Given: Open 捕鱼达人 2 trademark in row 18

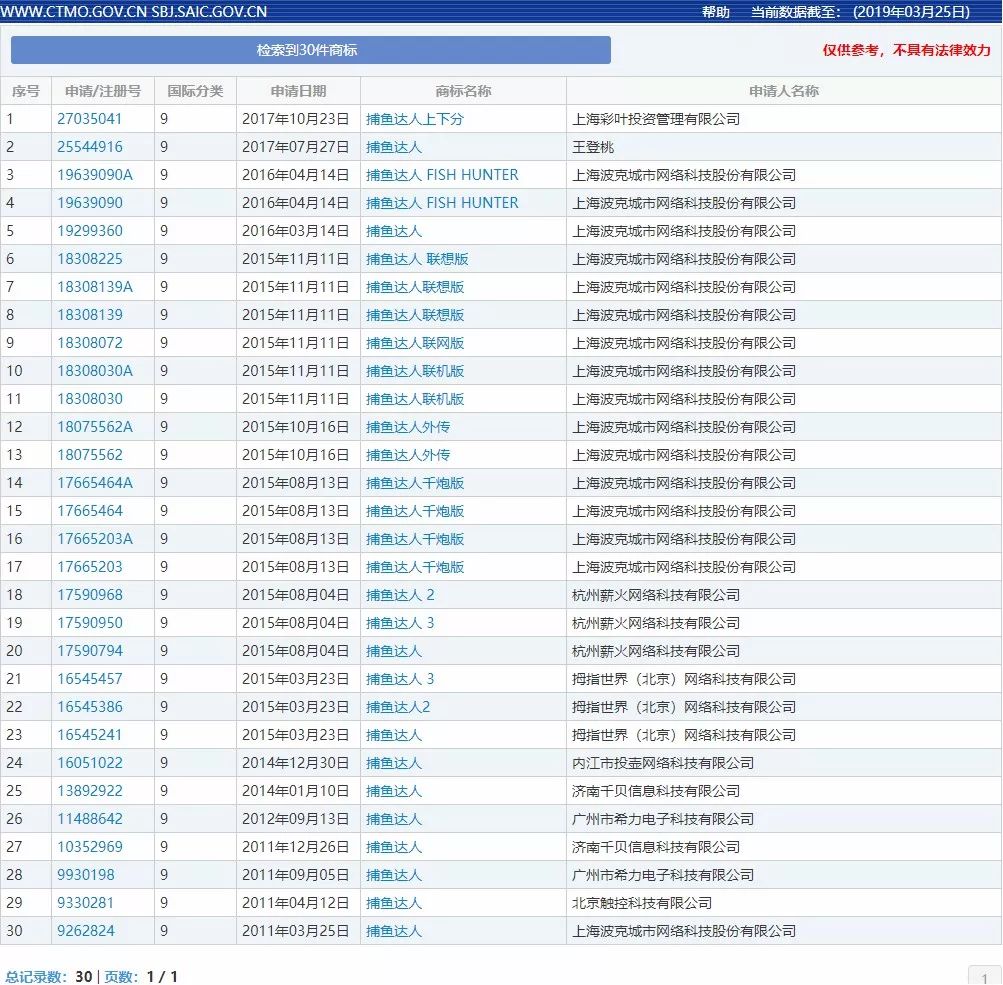Looking at the screenshot, I should (400, 595).
